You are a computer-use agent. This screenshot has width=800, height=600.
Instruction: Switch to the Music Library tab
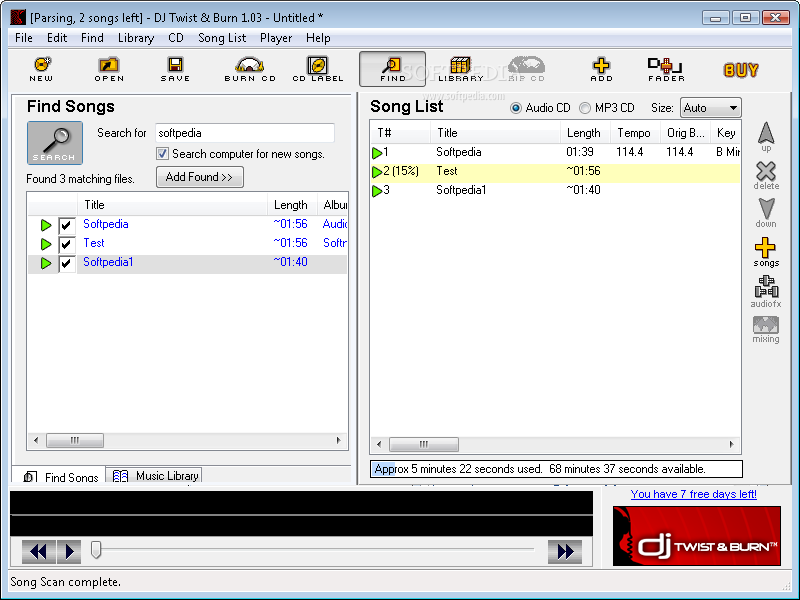click(x=155, y=476)
